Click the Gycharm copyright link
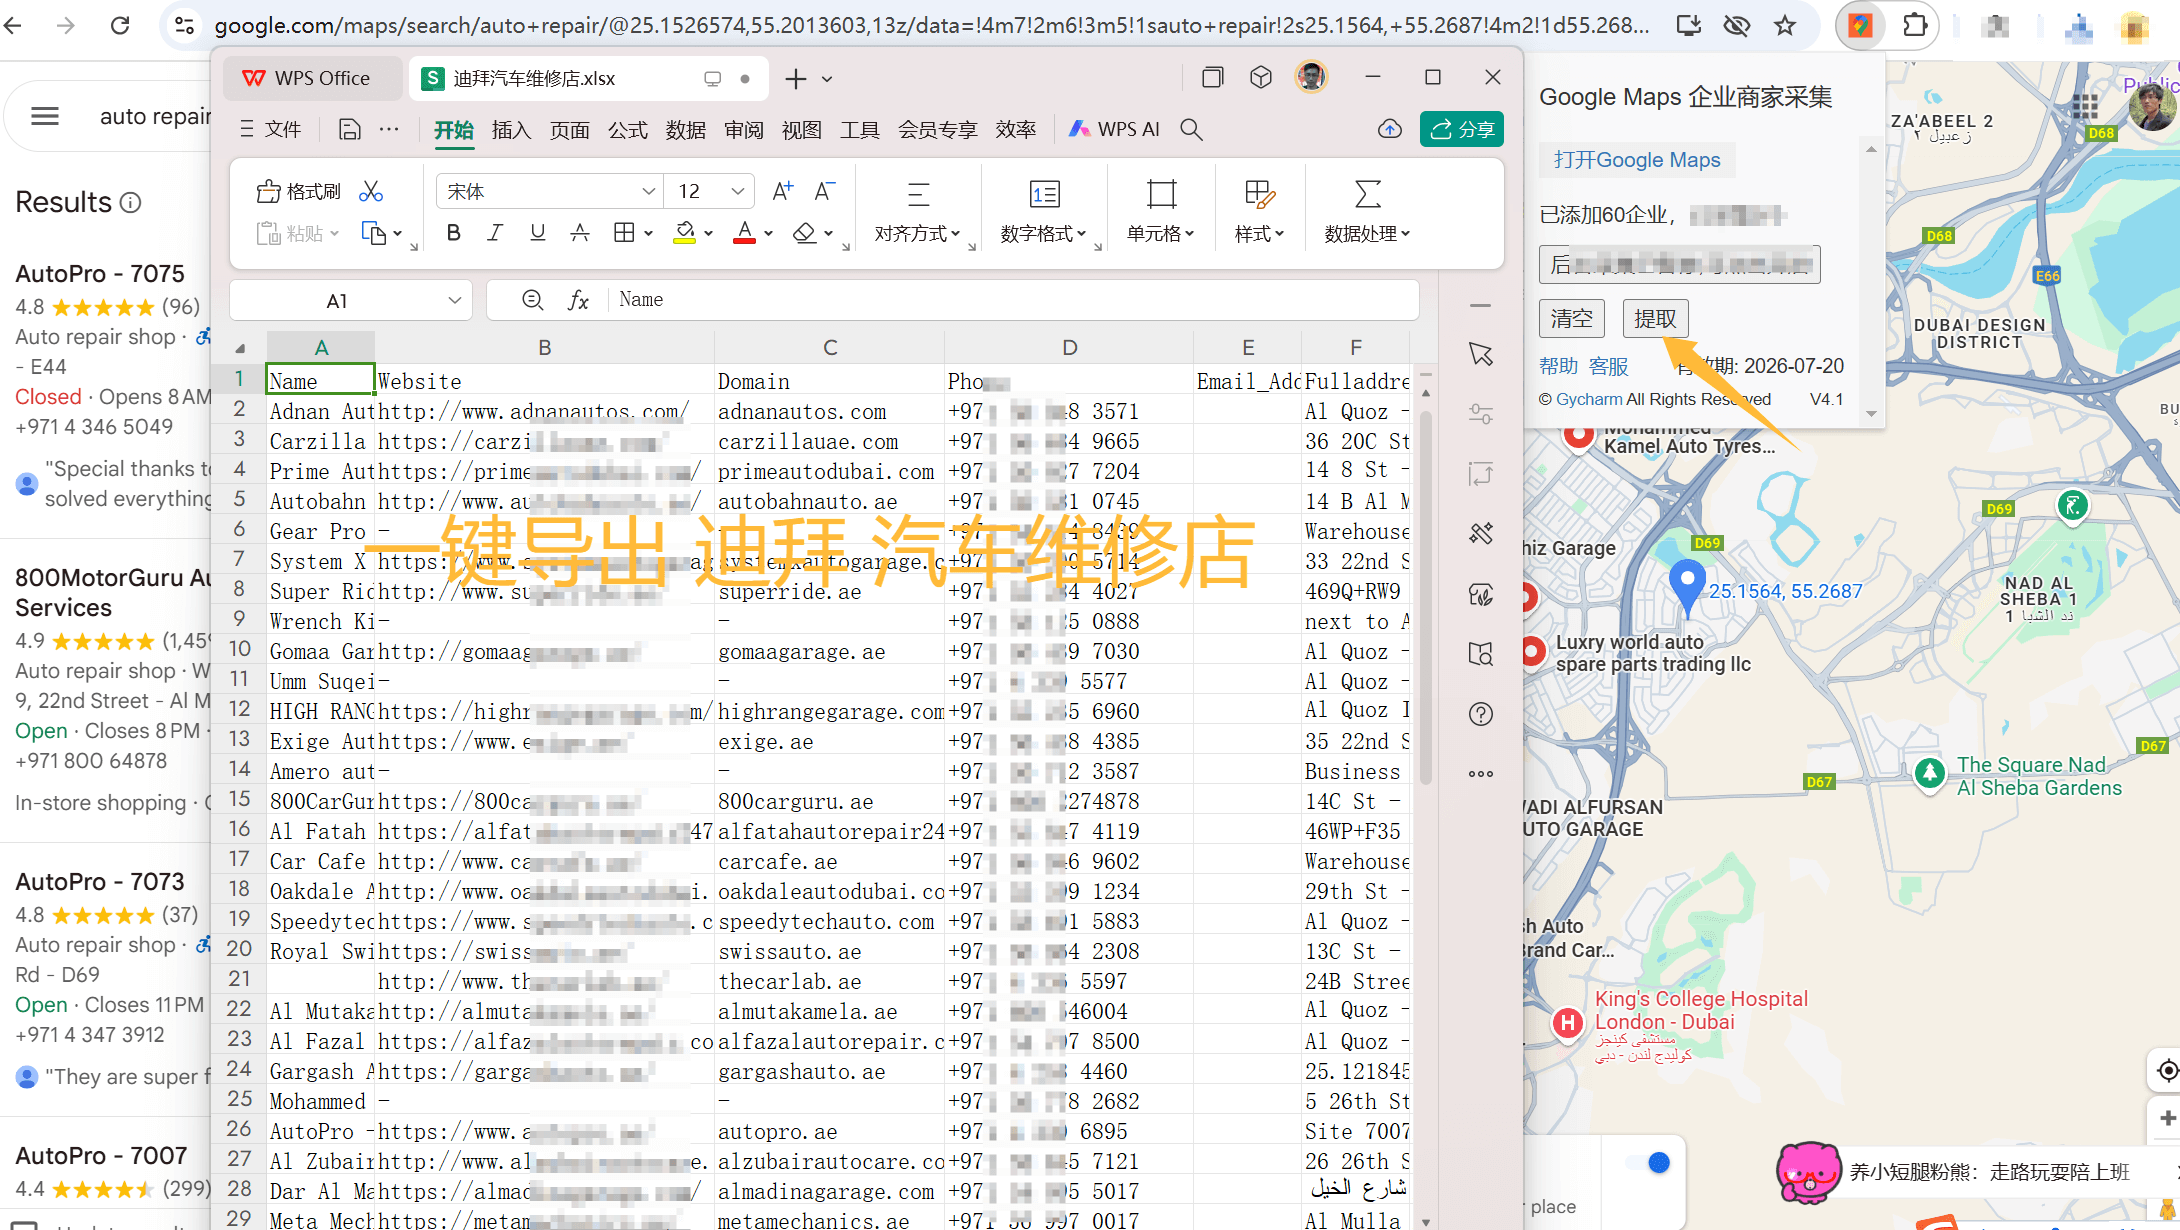 tap(1589, 399)
